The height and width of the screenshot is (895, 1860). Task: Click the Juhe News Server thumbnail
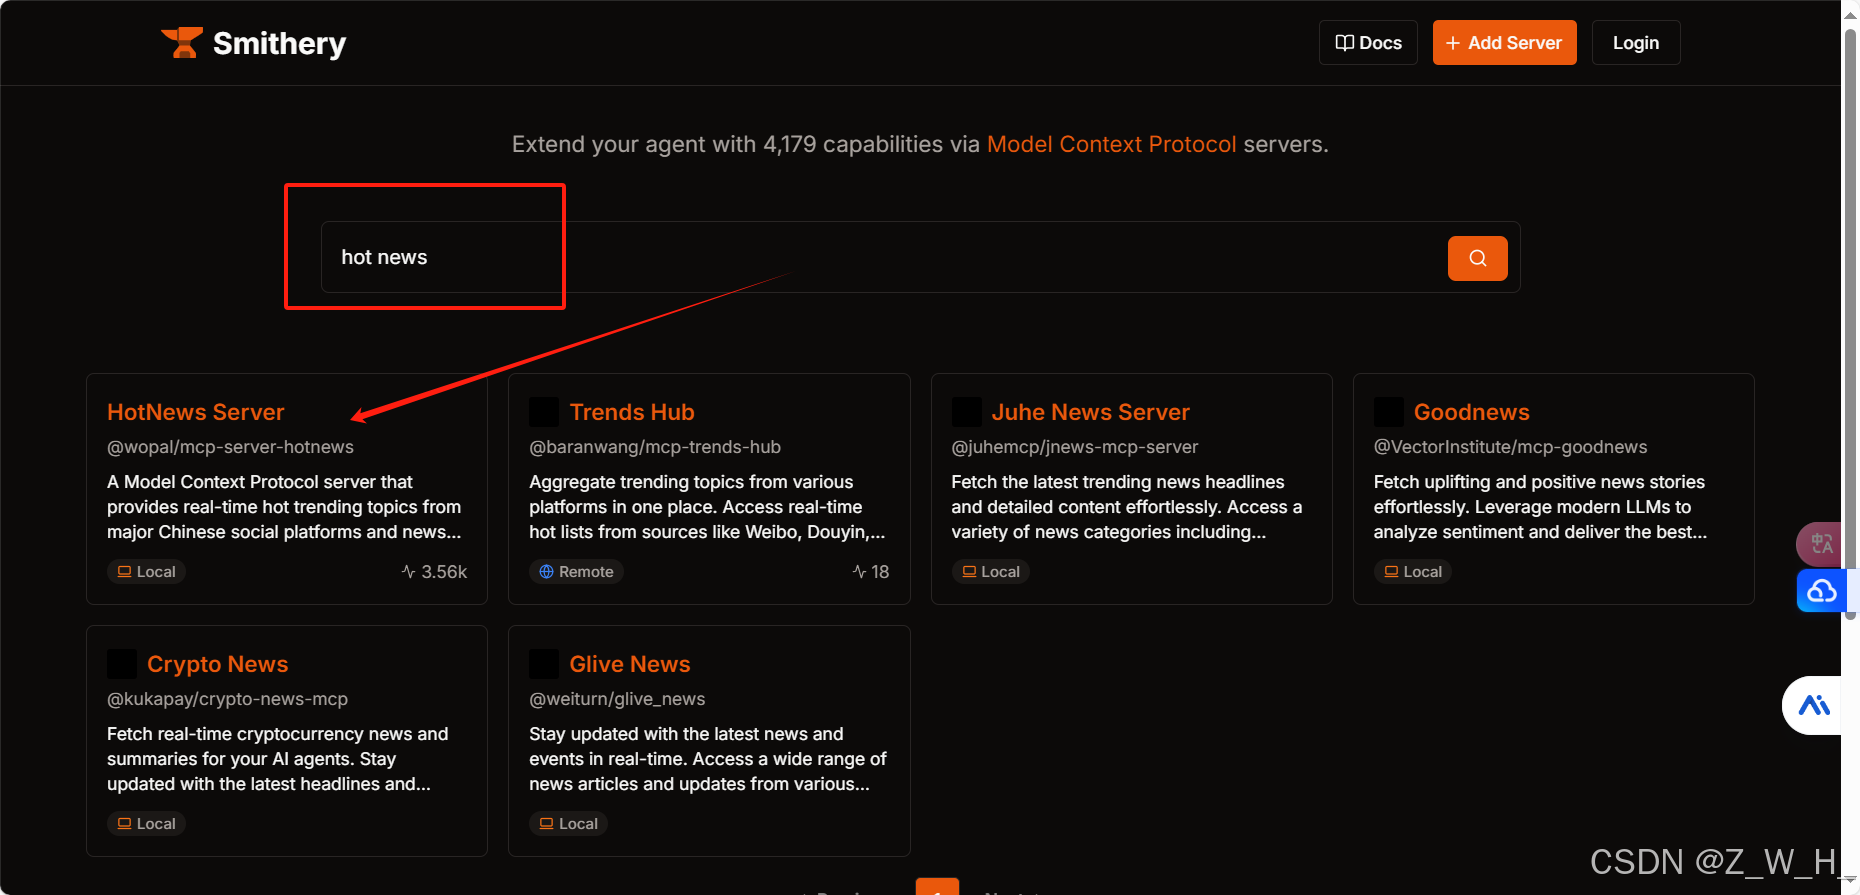(966, 412)
